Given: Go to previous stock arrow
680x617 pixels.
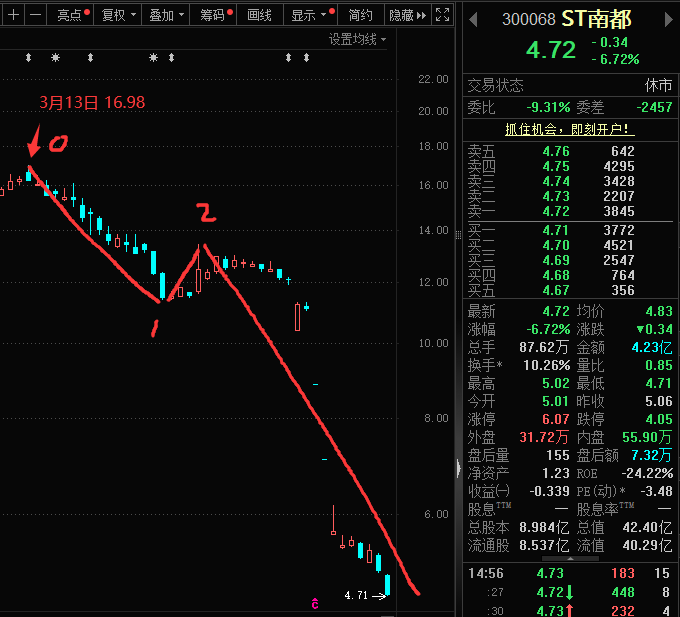Looking at the screenshot, I should (x=474, y=20).
